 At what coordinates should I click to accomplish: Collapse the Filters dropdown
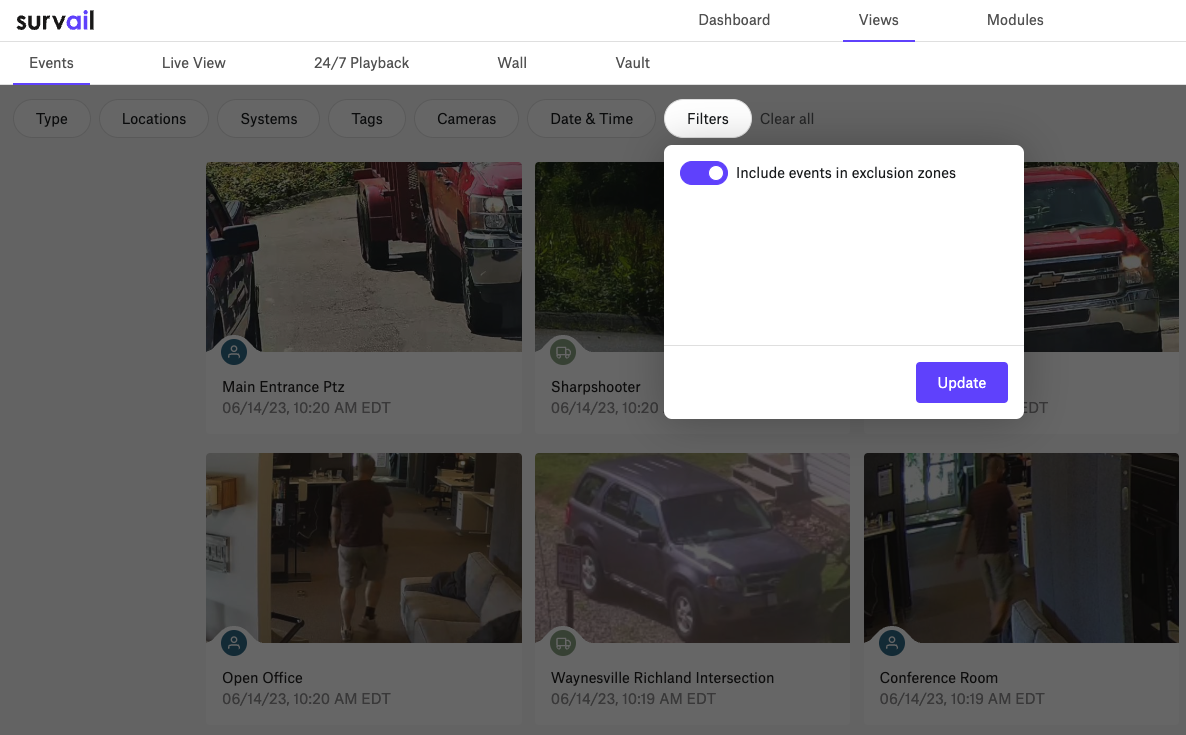[x=708, y=119]
